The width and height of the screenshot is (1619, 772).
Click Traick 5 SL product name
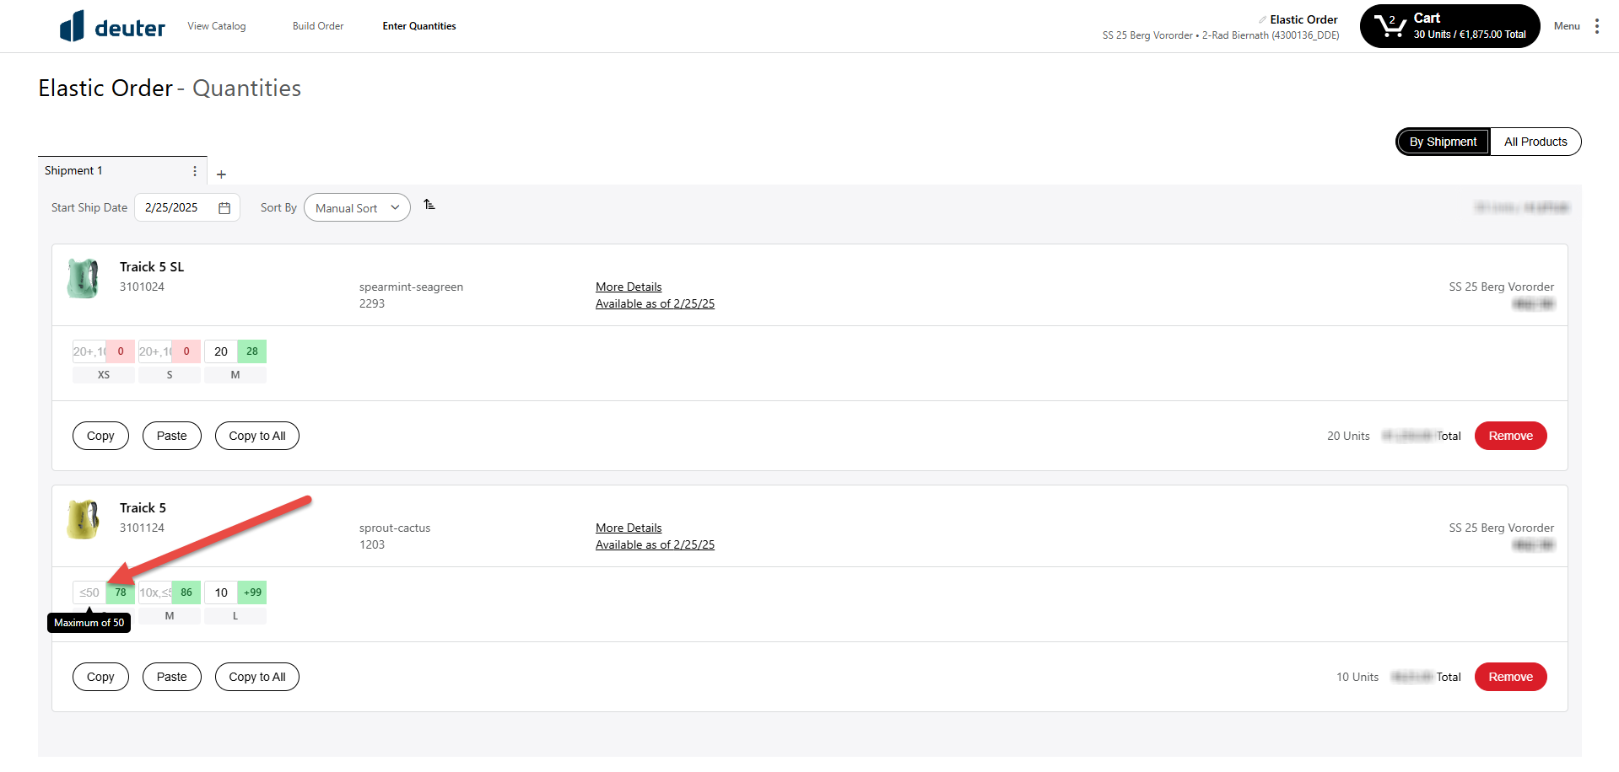(x=152, y=267)
